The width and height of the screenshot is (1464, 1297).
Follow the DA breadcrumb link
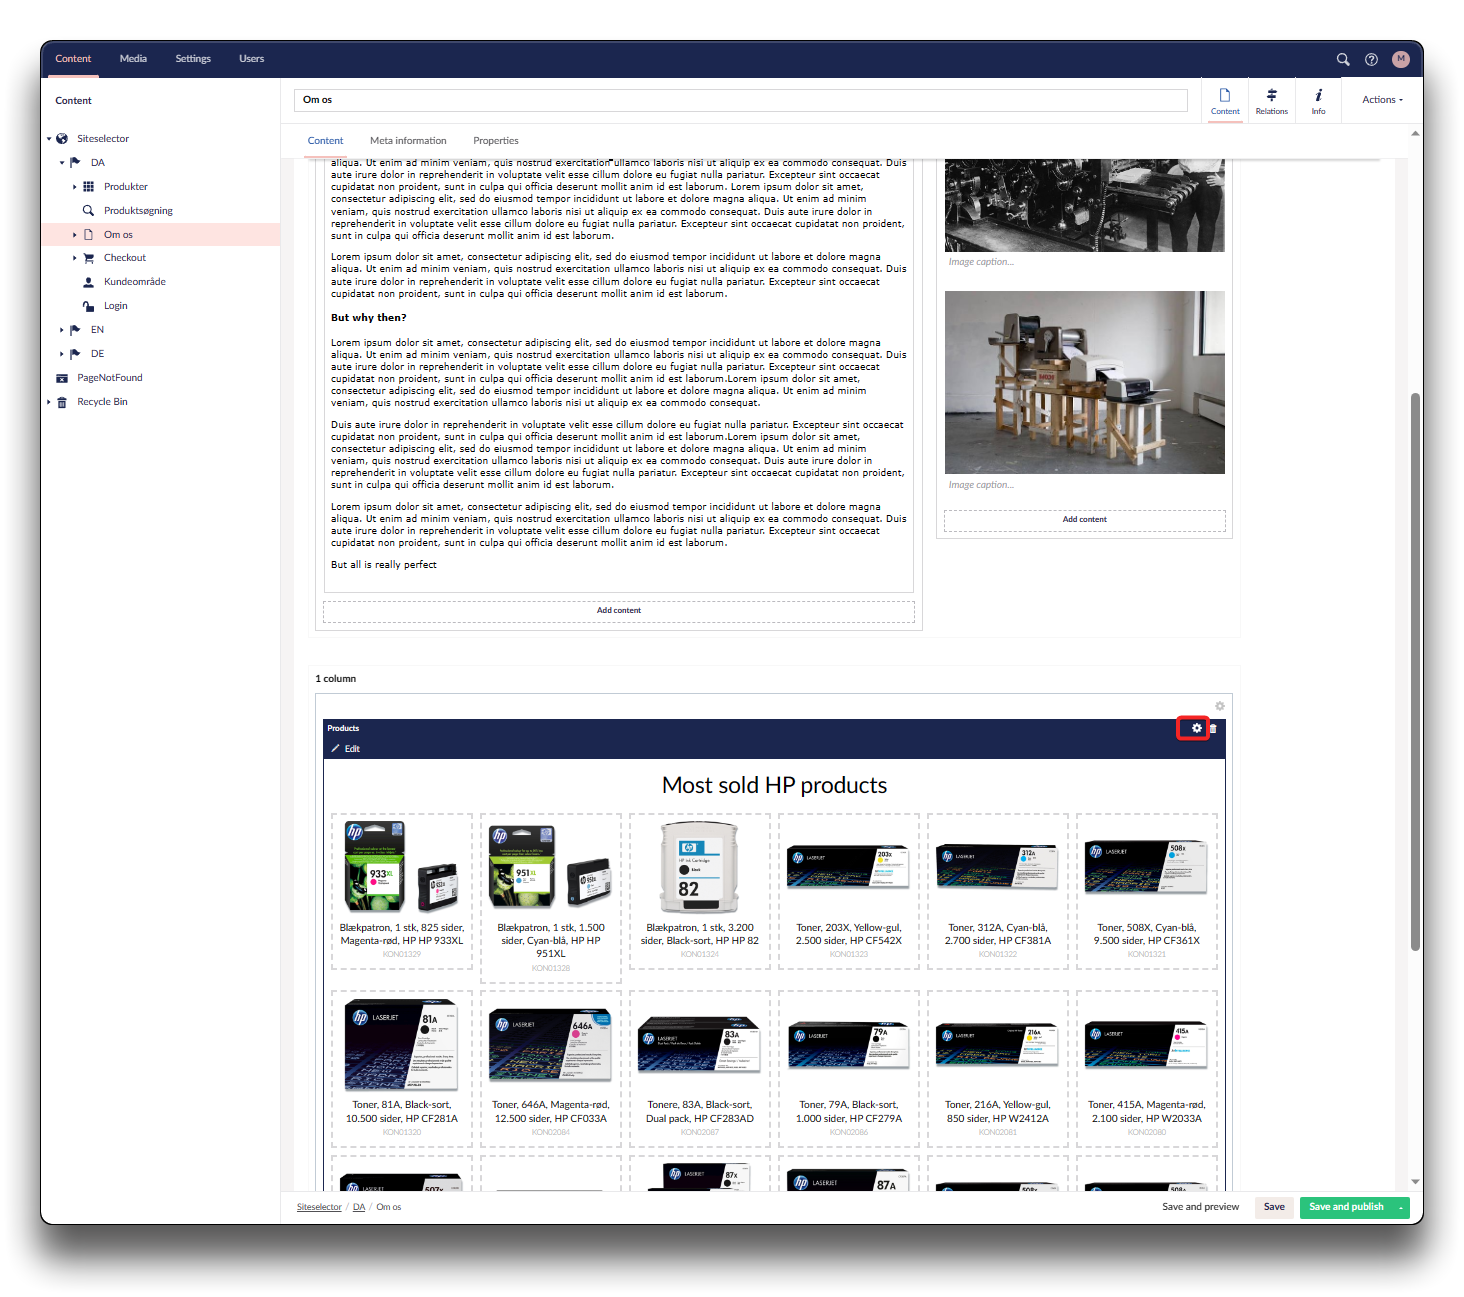359,1207
